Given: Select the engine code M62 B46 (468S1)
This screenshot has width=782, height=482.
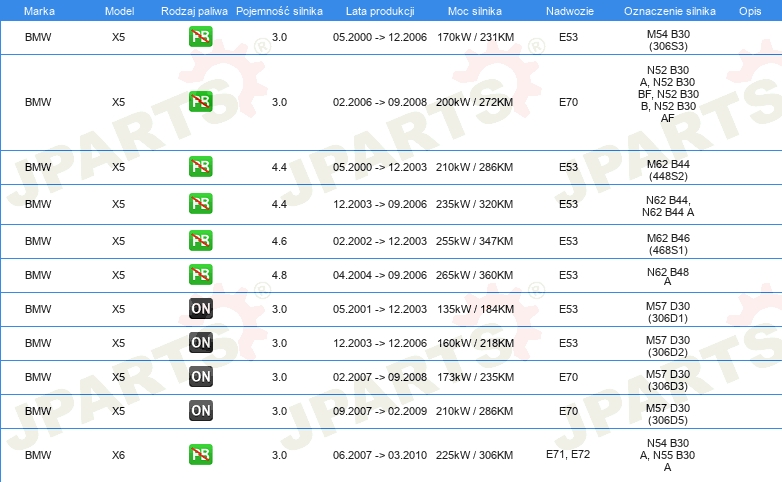Looking at the screenshot, I should [668, 244].
